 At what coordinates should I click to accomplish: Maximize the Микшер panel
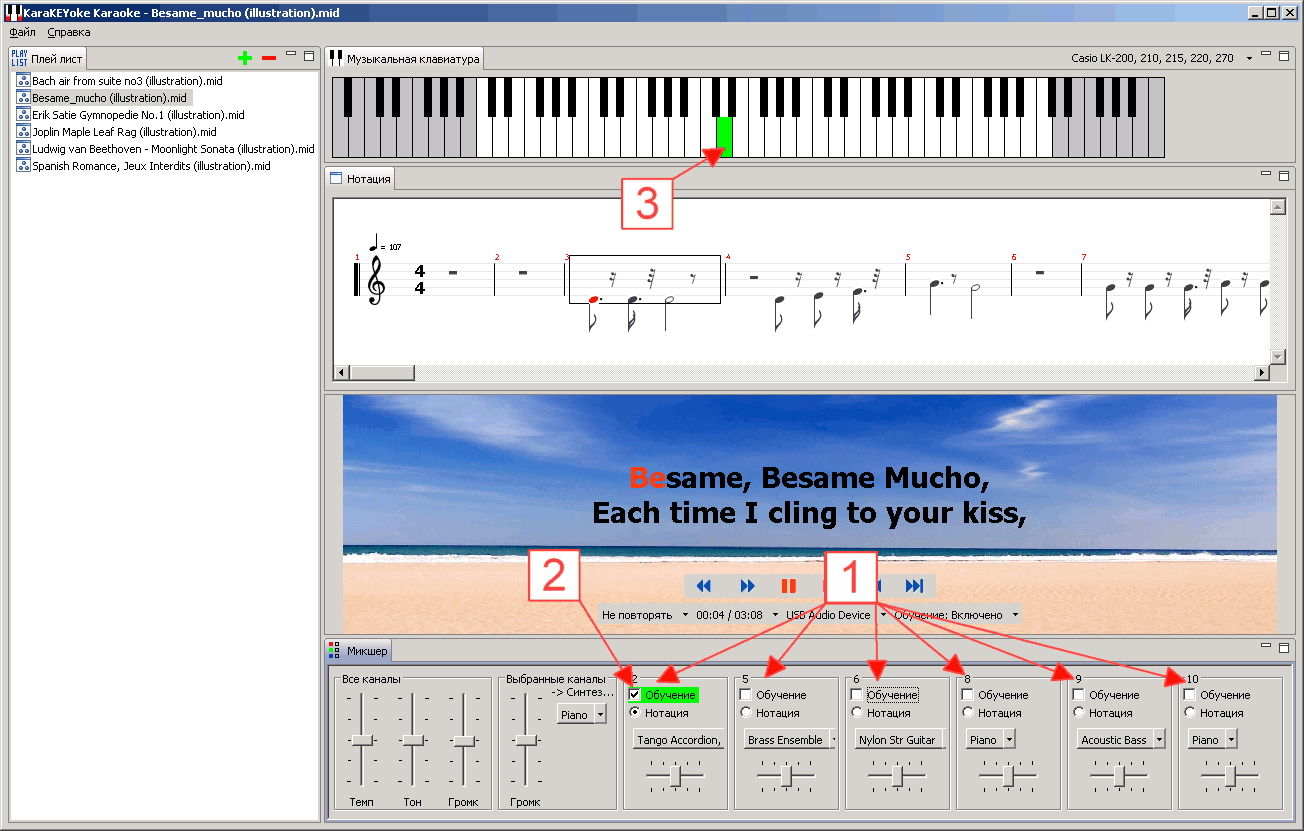pyautogui.click(x=1283, y=649)
